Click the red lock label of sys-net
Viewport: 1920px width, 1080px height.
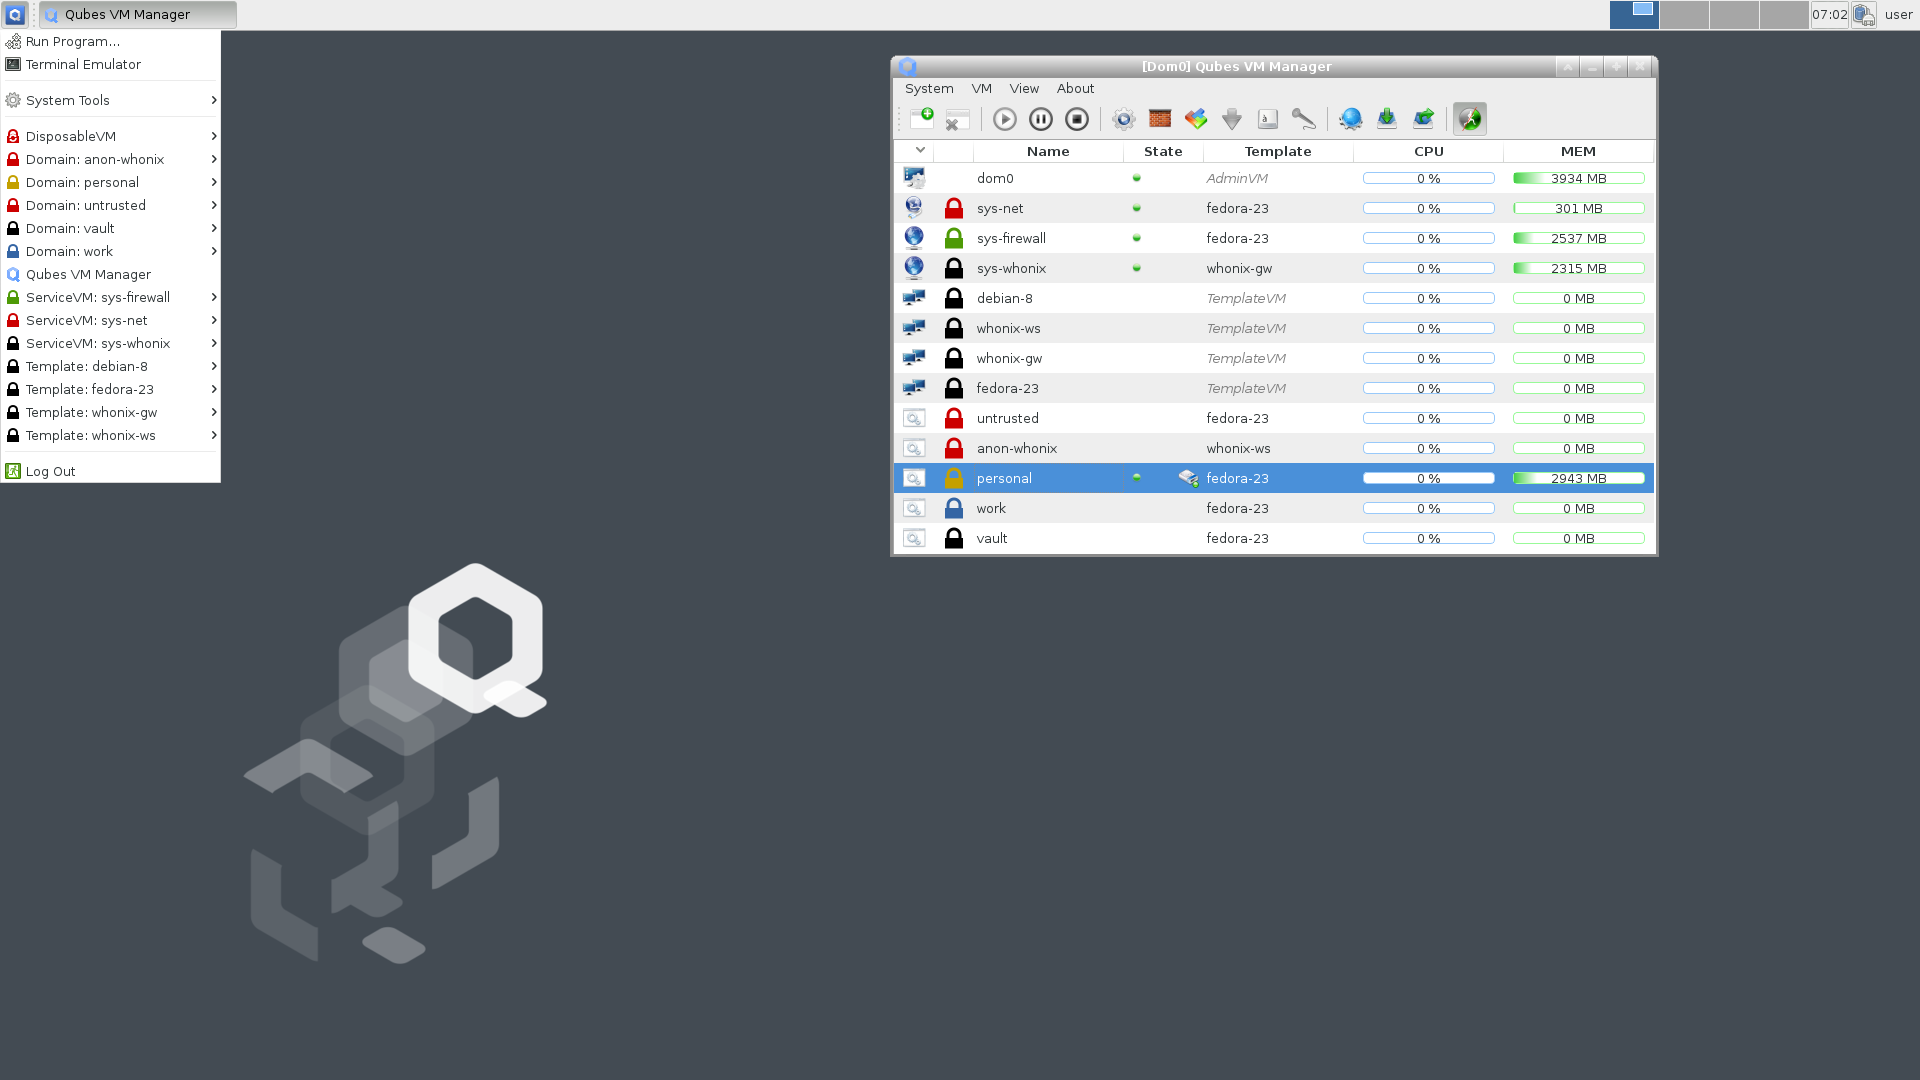(954, 208)
